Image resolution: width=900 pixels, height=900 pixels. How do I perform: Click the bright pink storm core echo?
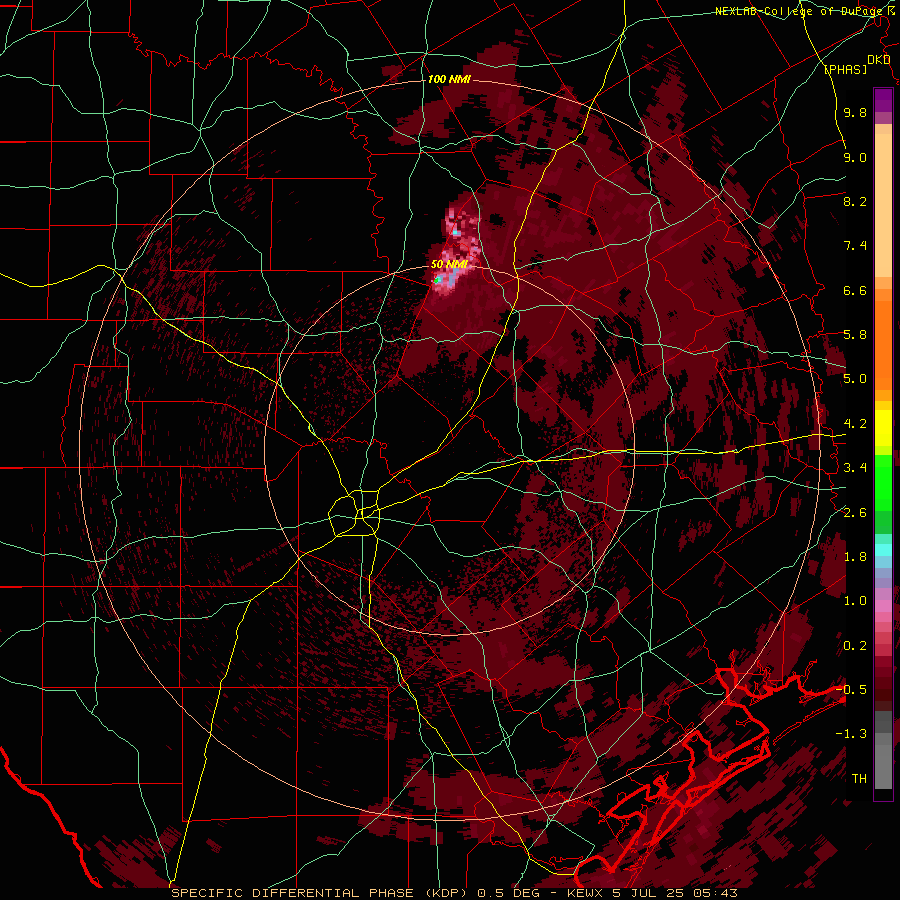click(456, 253)
